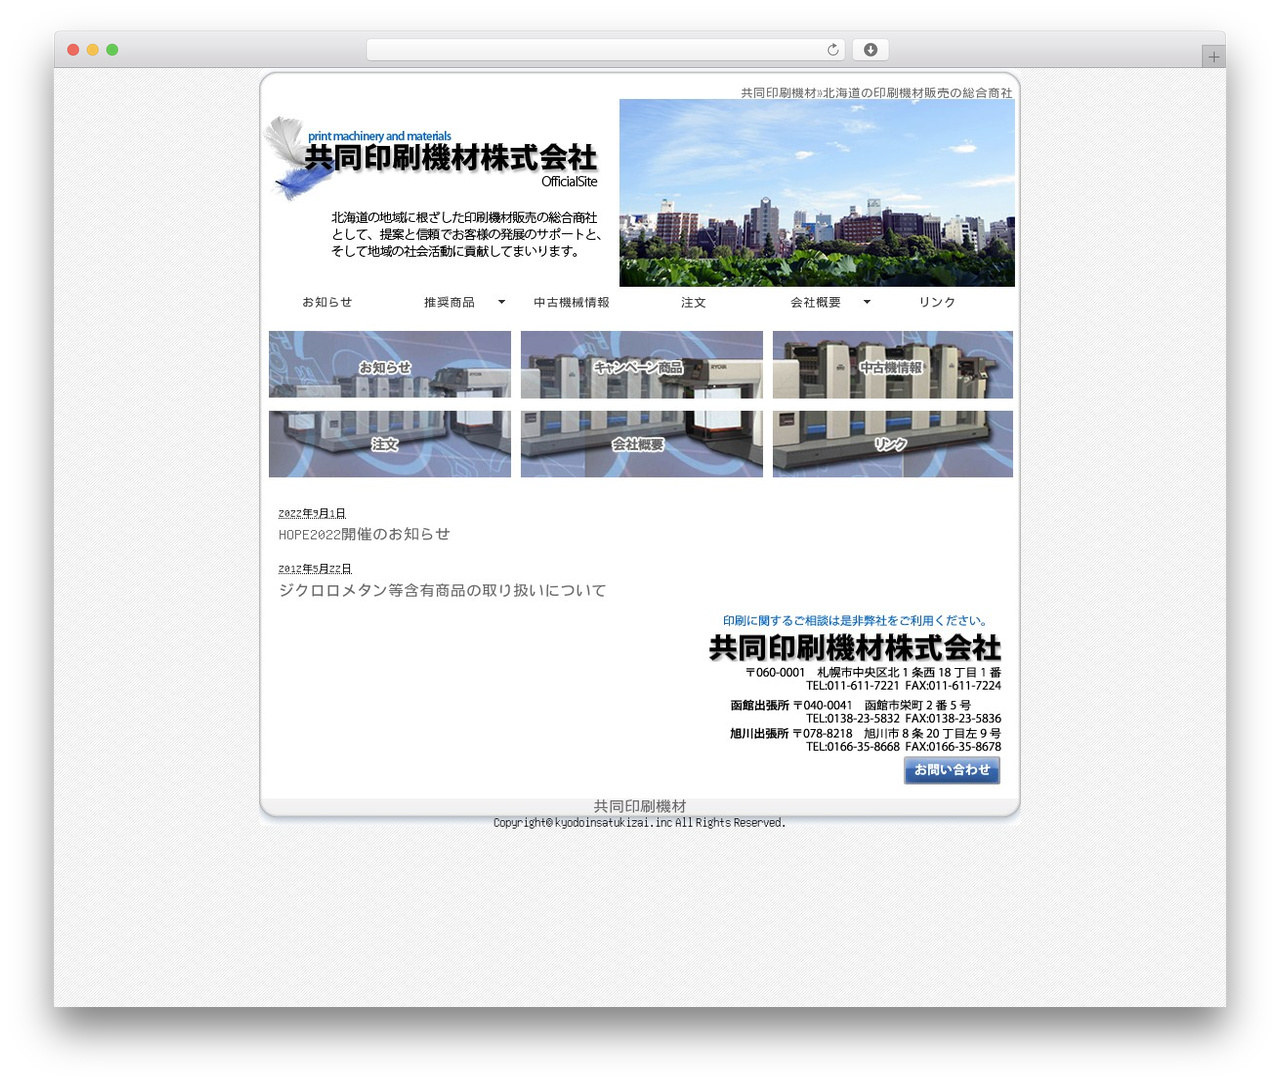This screenshot has height=1084, width=1280.
Task: Click the お問い合わせ contact button
Action: (x=952, y=770)
